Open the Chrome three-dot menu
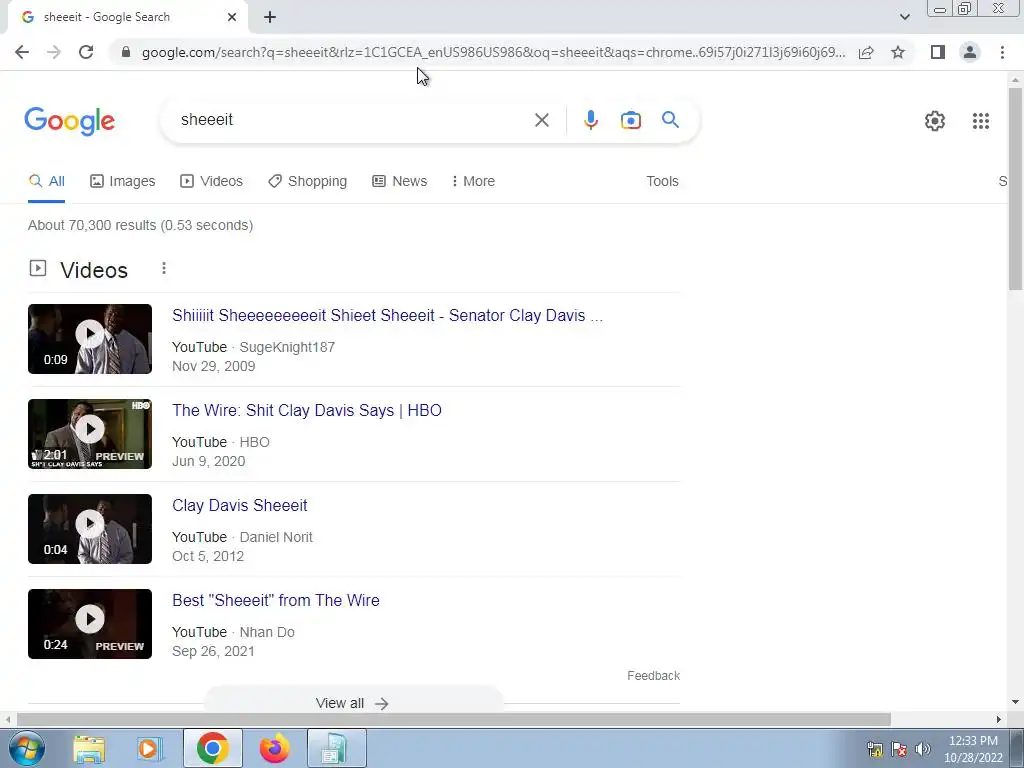Viewport: 1024px width, 768px height. tap(1002, 52)
